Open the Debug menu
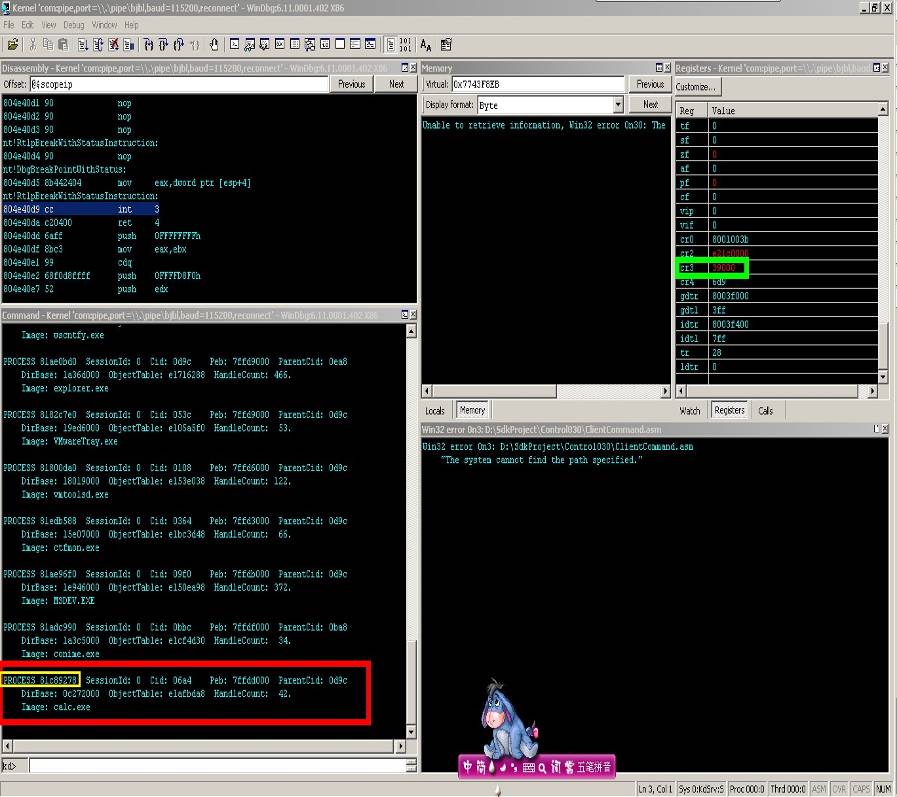Viewport: 897px width, 797px height. [73, 25]
